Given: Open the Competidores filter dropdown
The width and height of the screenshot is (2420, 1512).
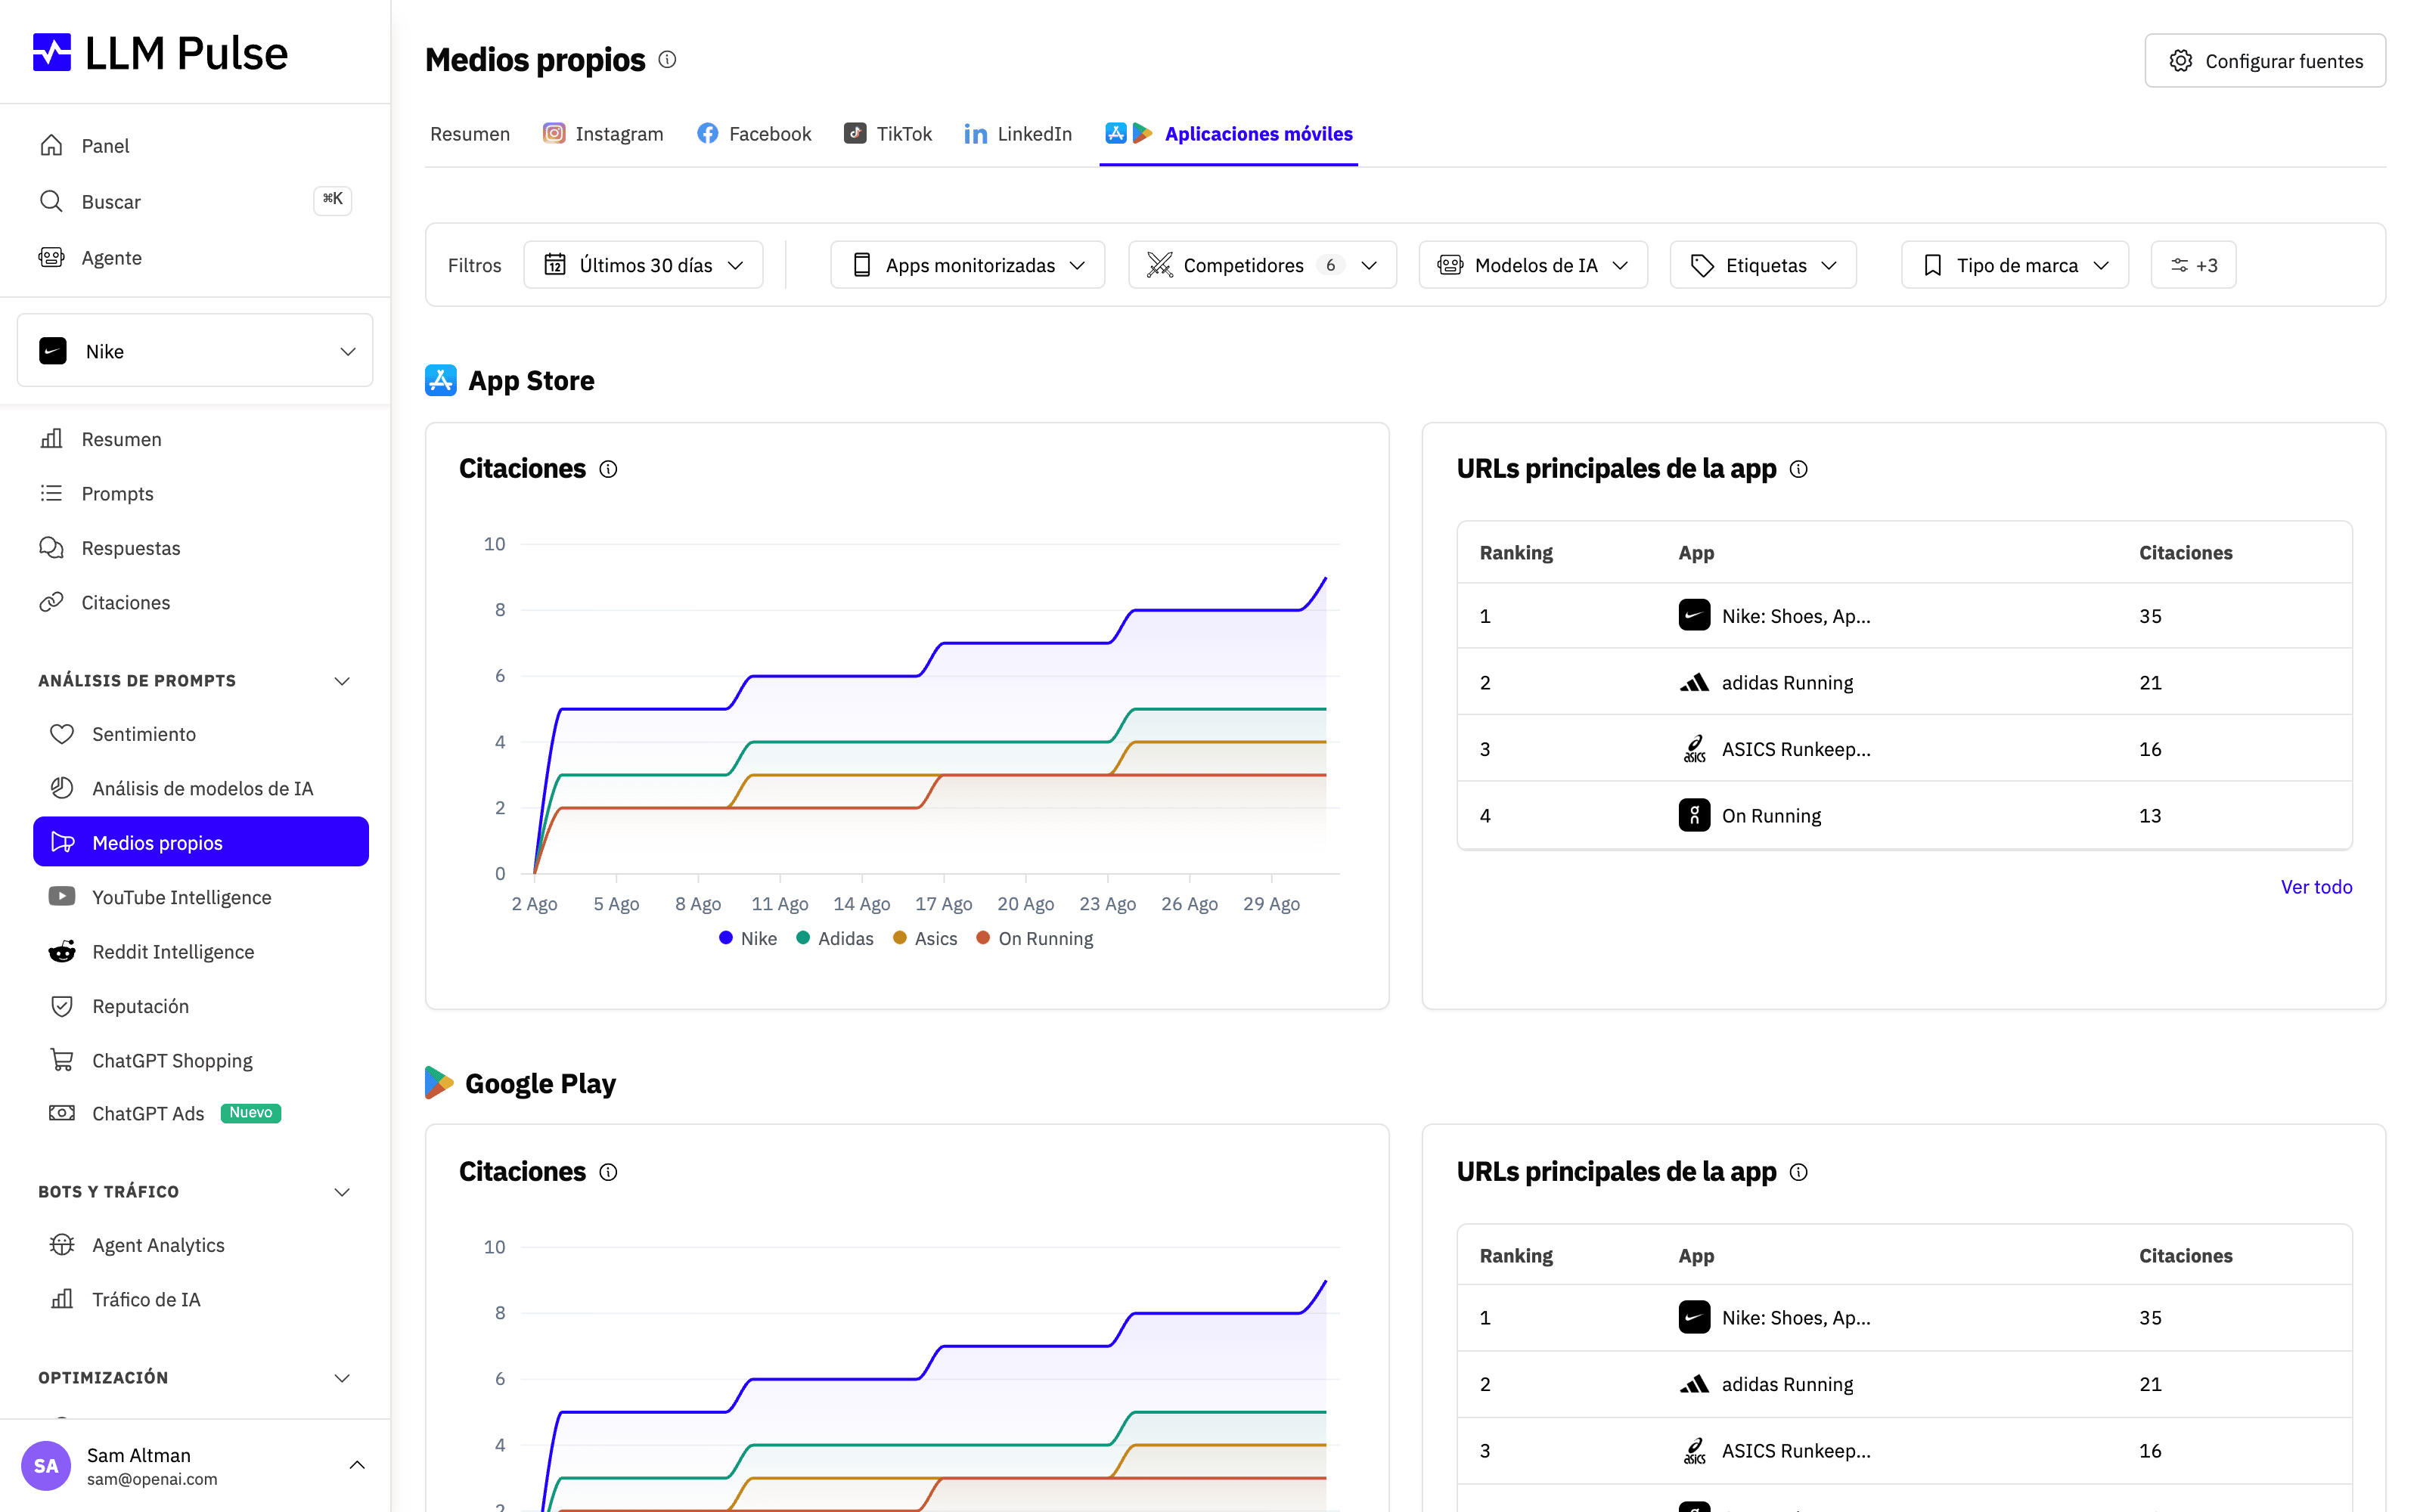Looking at the screenshot, I should coord(1262,265).
